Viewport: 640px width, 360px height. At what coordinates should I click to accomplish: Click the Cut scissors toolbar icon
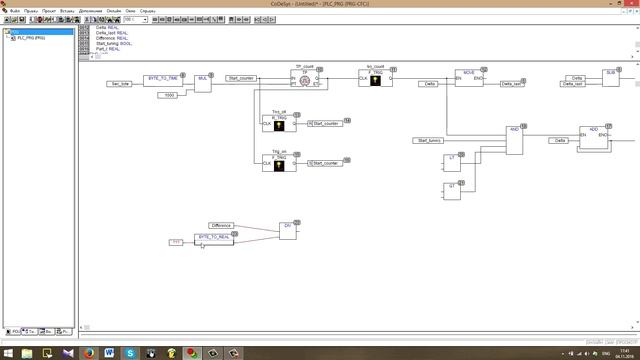point(87,20)
